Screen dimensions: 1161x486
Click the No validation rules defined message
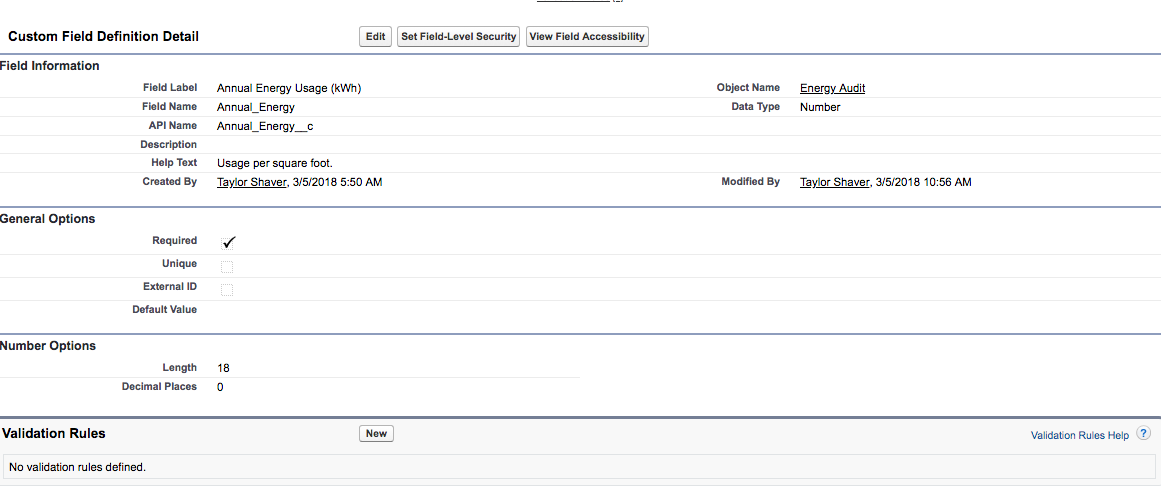[x=77, y=467]
